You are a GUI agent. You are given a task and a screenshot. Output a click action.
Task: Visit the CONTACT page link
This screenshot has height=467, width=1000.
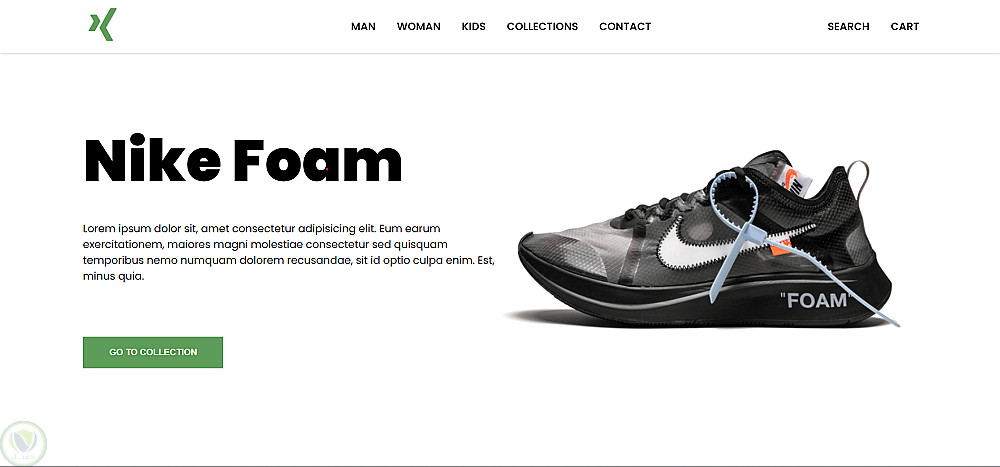625,27
